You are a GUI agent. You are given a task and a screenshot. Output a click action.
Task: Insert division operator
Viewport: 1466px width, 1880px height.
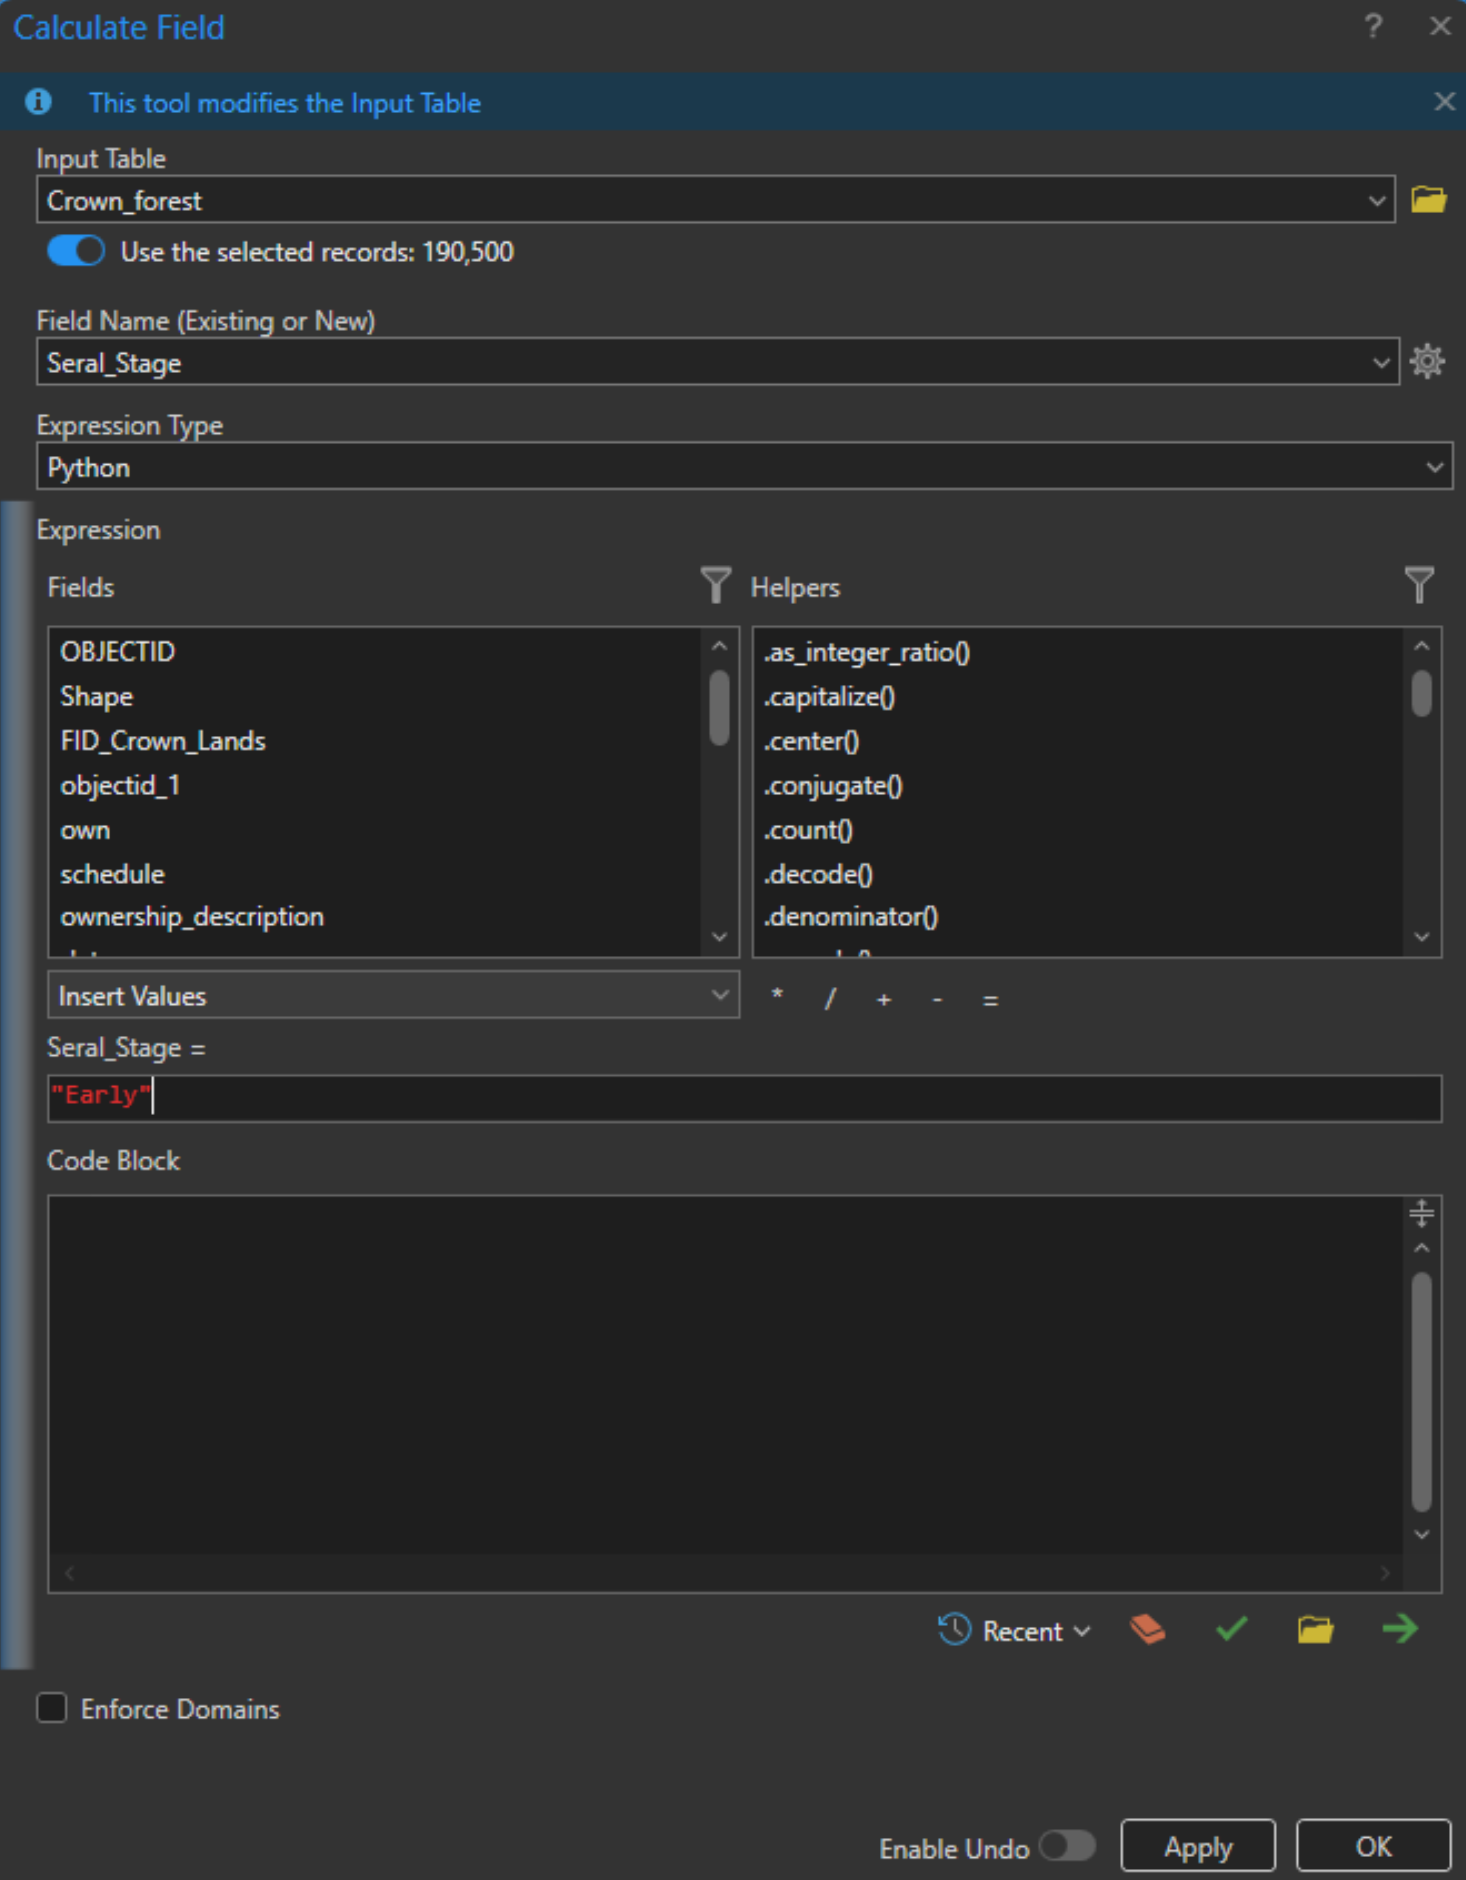click(830, 998)
